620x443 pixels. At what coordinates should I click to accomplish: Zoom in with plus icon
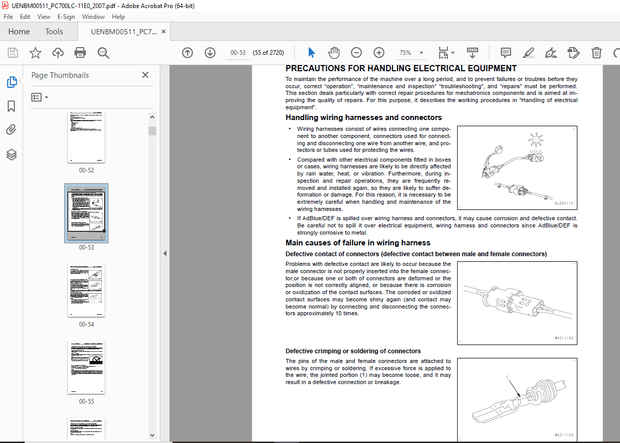(379, 53)
